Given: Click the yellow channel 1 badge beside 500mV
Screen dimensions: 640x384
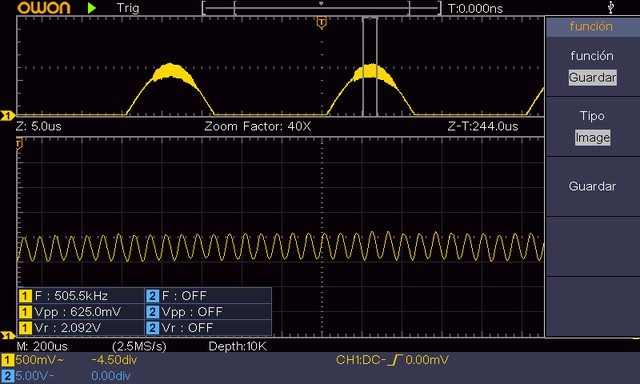Looking at the screenshot, I should click(x=7, y=360).
